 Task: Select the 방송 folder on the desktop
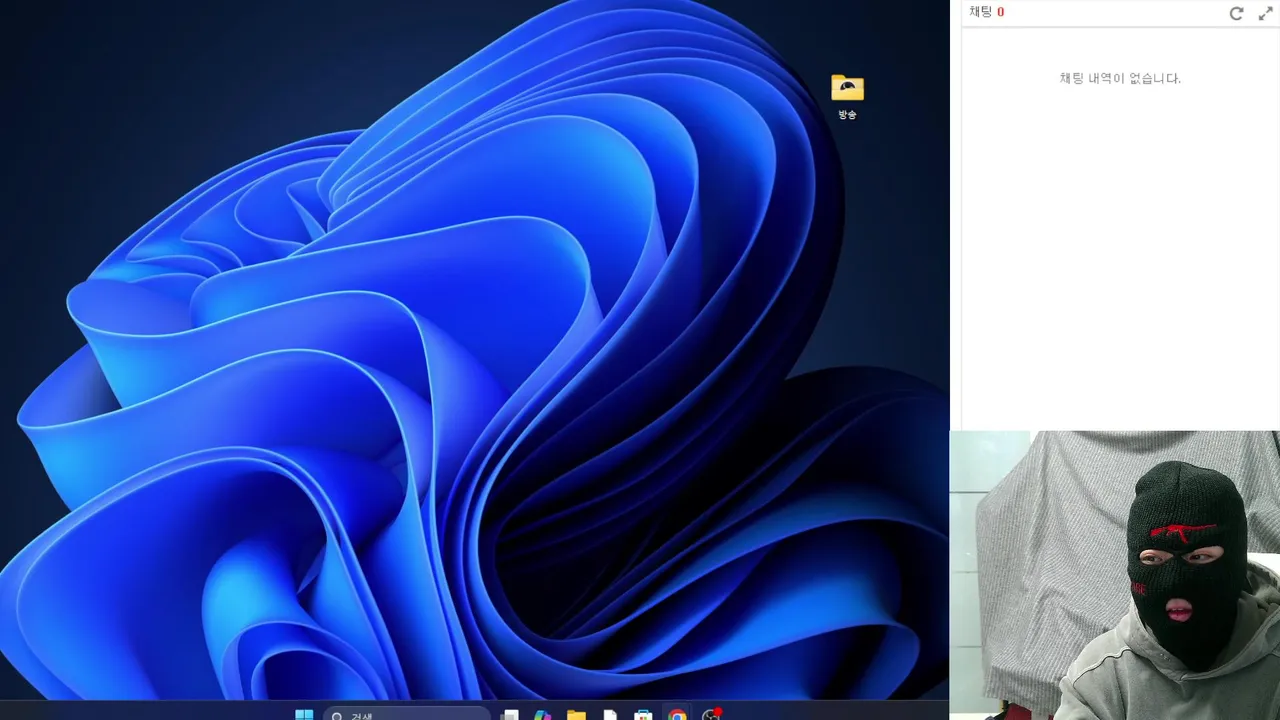(x=847, y=97)
